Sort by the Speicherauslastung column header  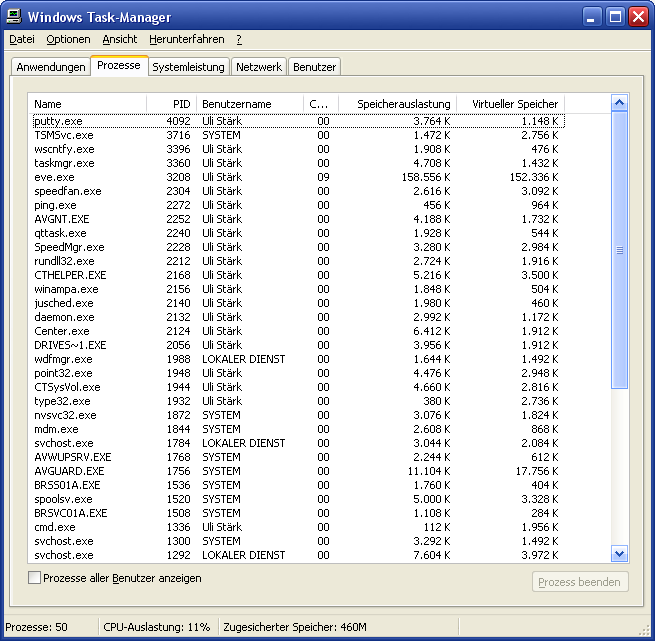pos(397,104)
